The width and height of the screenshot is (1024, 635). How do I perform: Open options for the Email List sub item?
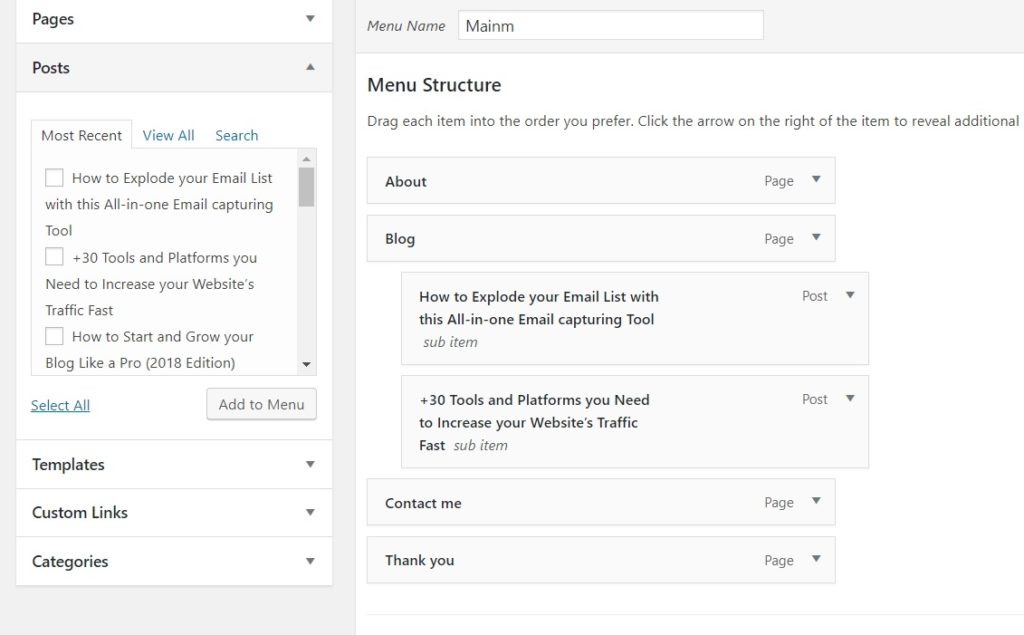(849, 295)
